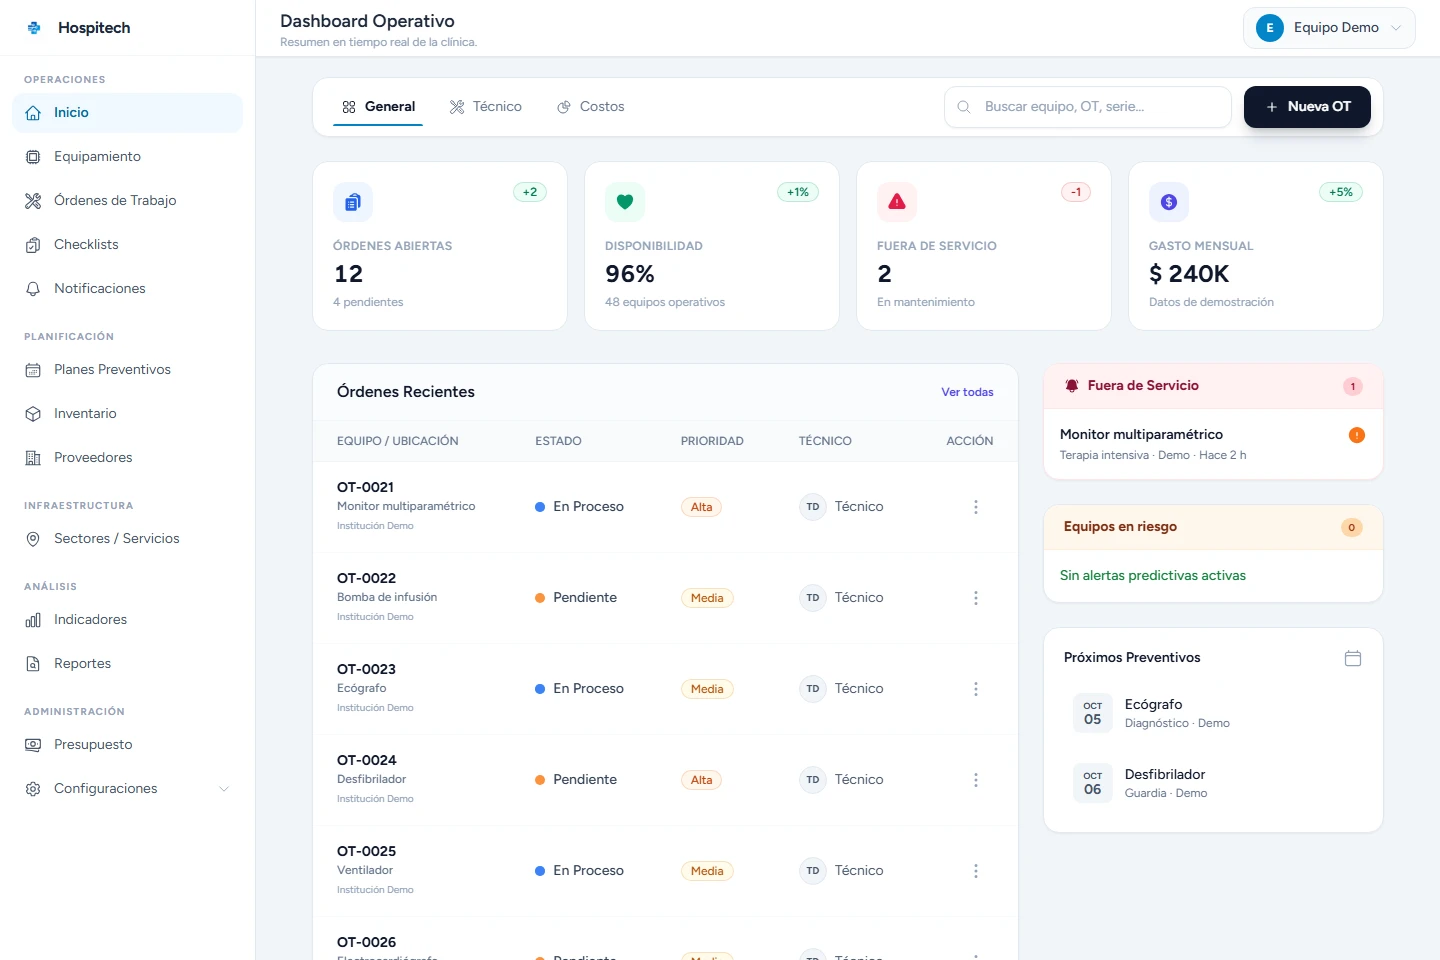Open the Equipo Demo account dropdown
Image resolution: width=1440 pixels, height=960 pixels.
(1329, 28)
